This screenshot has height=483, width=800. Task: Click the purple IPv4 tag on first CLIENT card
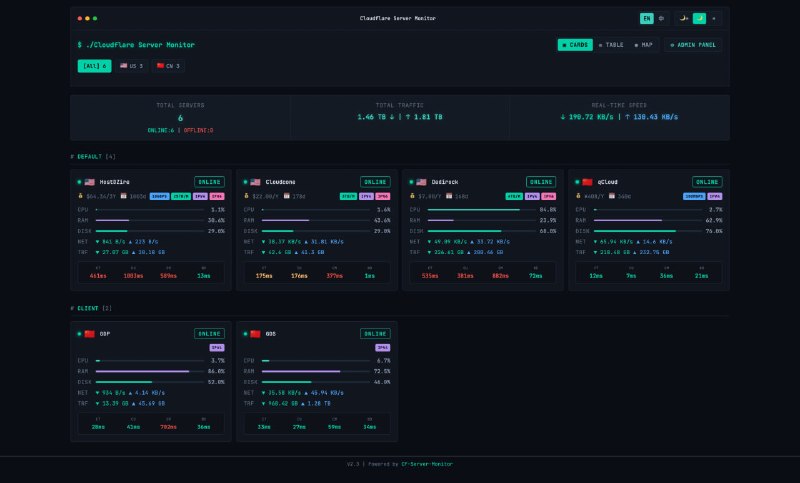(x=217, y=348)
